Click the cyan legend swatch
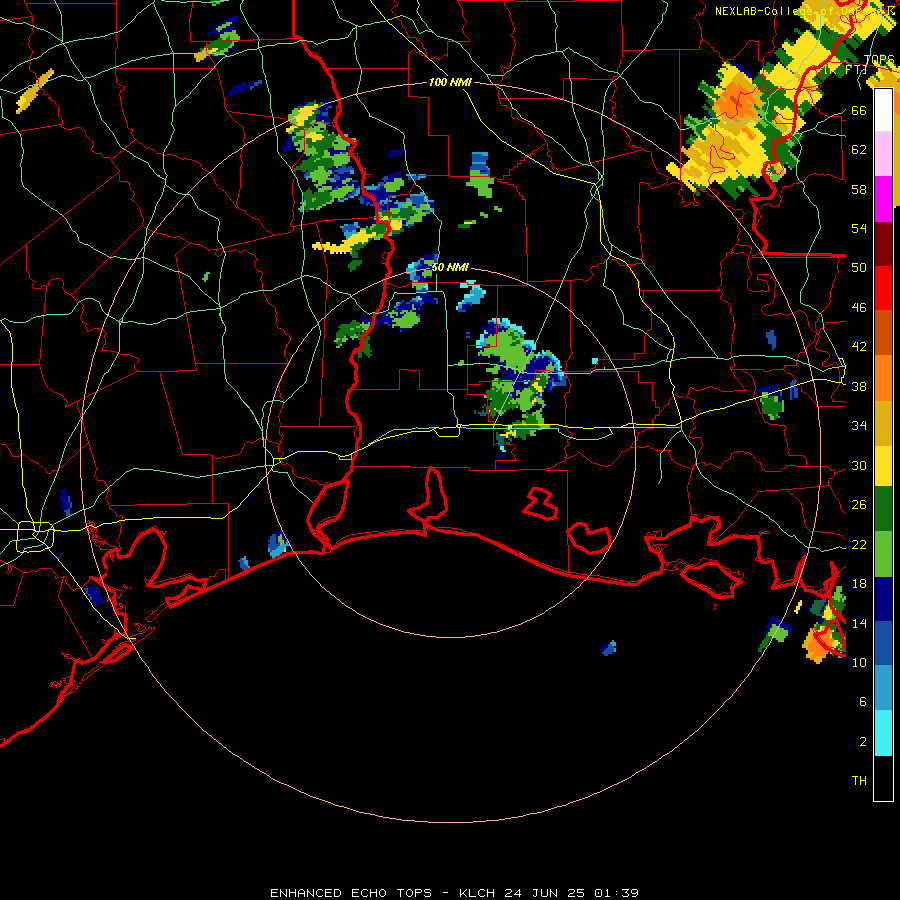Viewport: 900px width, 900px height. coord(883,733)
